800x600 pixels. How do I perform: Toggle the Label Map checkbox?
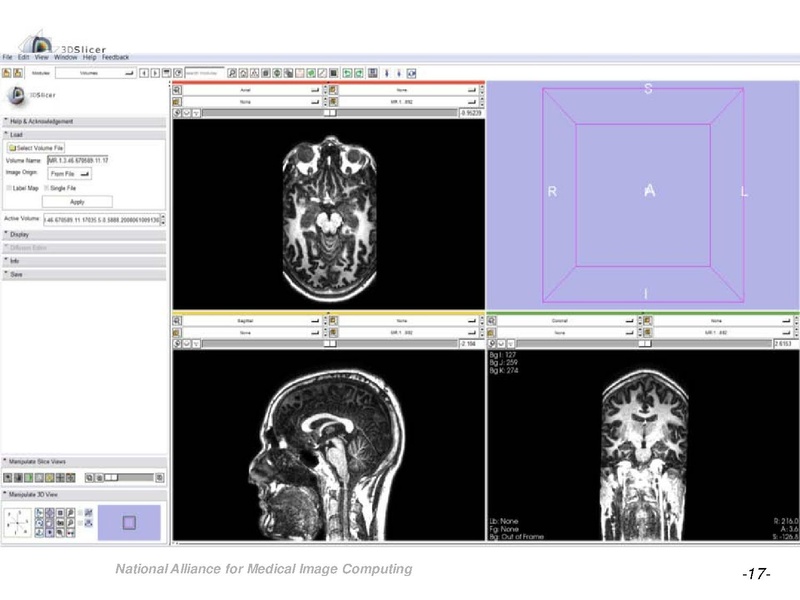tap(9, 188)
